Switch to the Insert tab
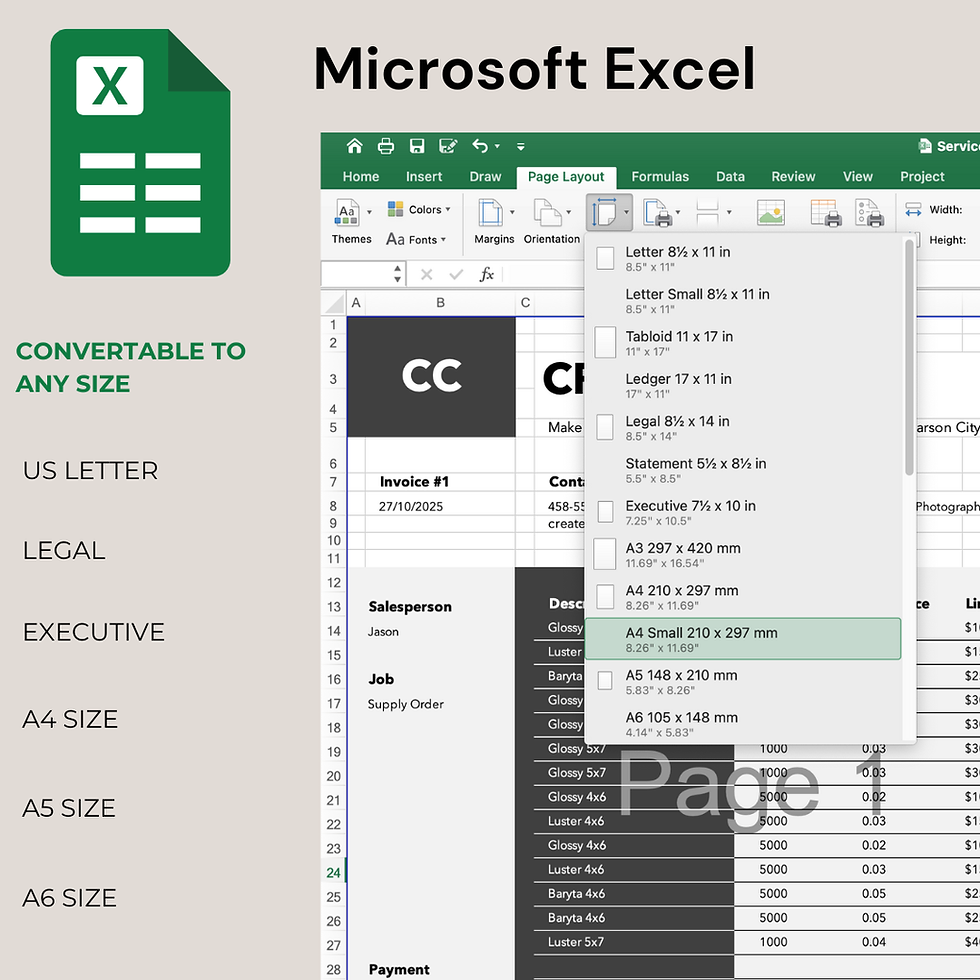 tap(424, 177)
